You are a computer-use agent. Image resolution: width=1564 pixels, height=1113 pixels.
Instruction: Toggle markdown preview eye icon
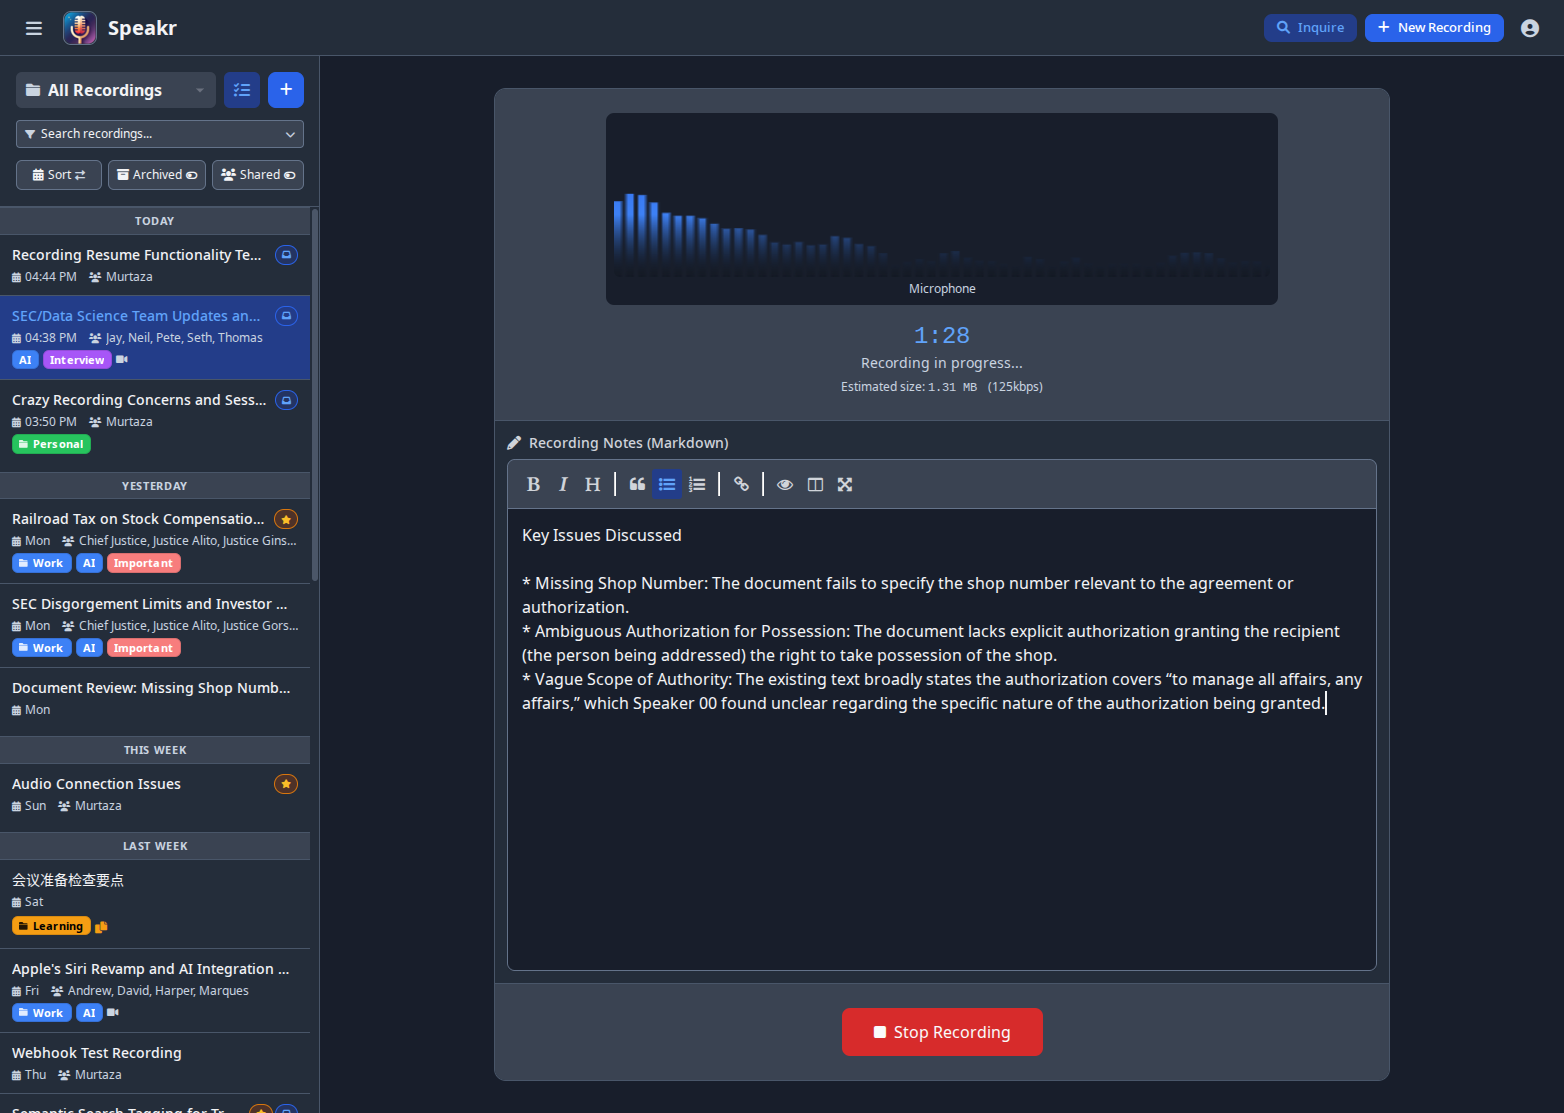pyautogui.click(x=785, y=485)
